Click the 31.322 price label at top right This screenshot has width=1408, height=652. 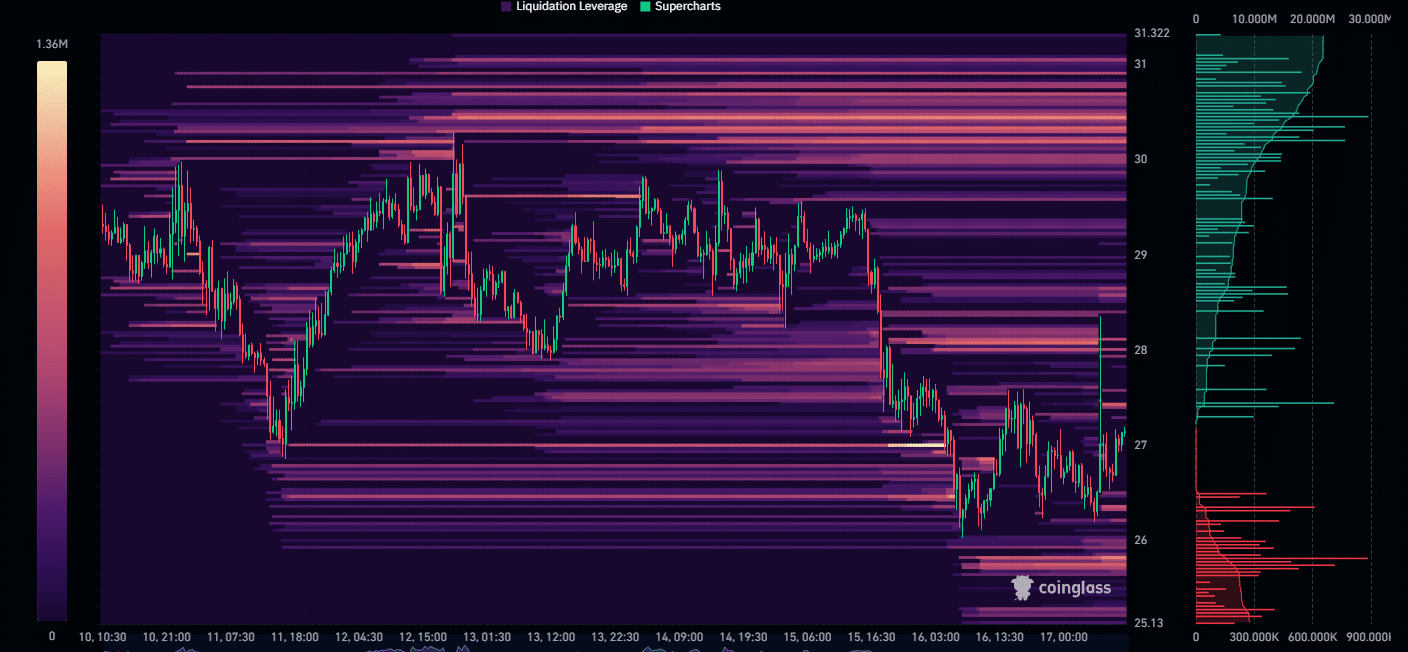1152,32
